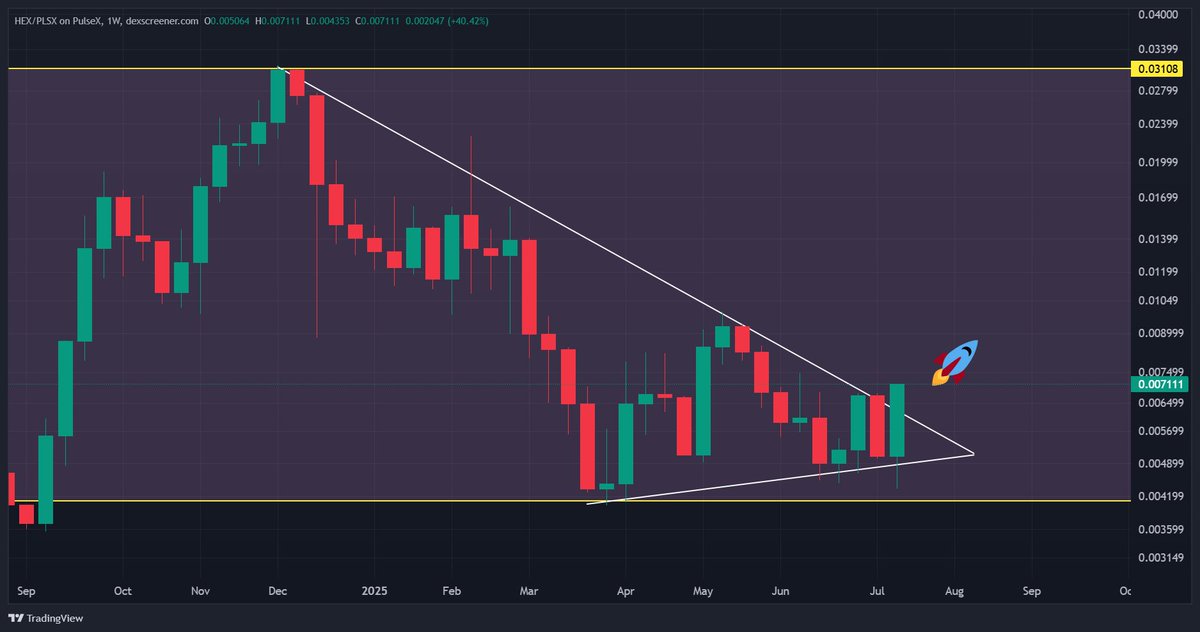1200x632 pixels.
Task: Click the Aug label on the time axis
Action: pos(954,591)
